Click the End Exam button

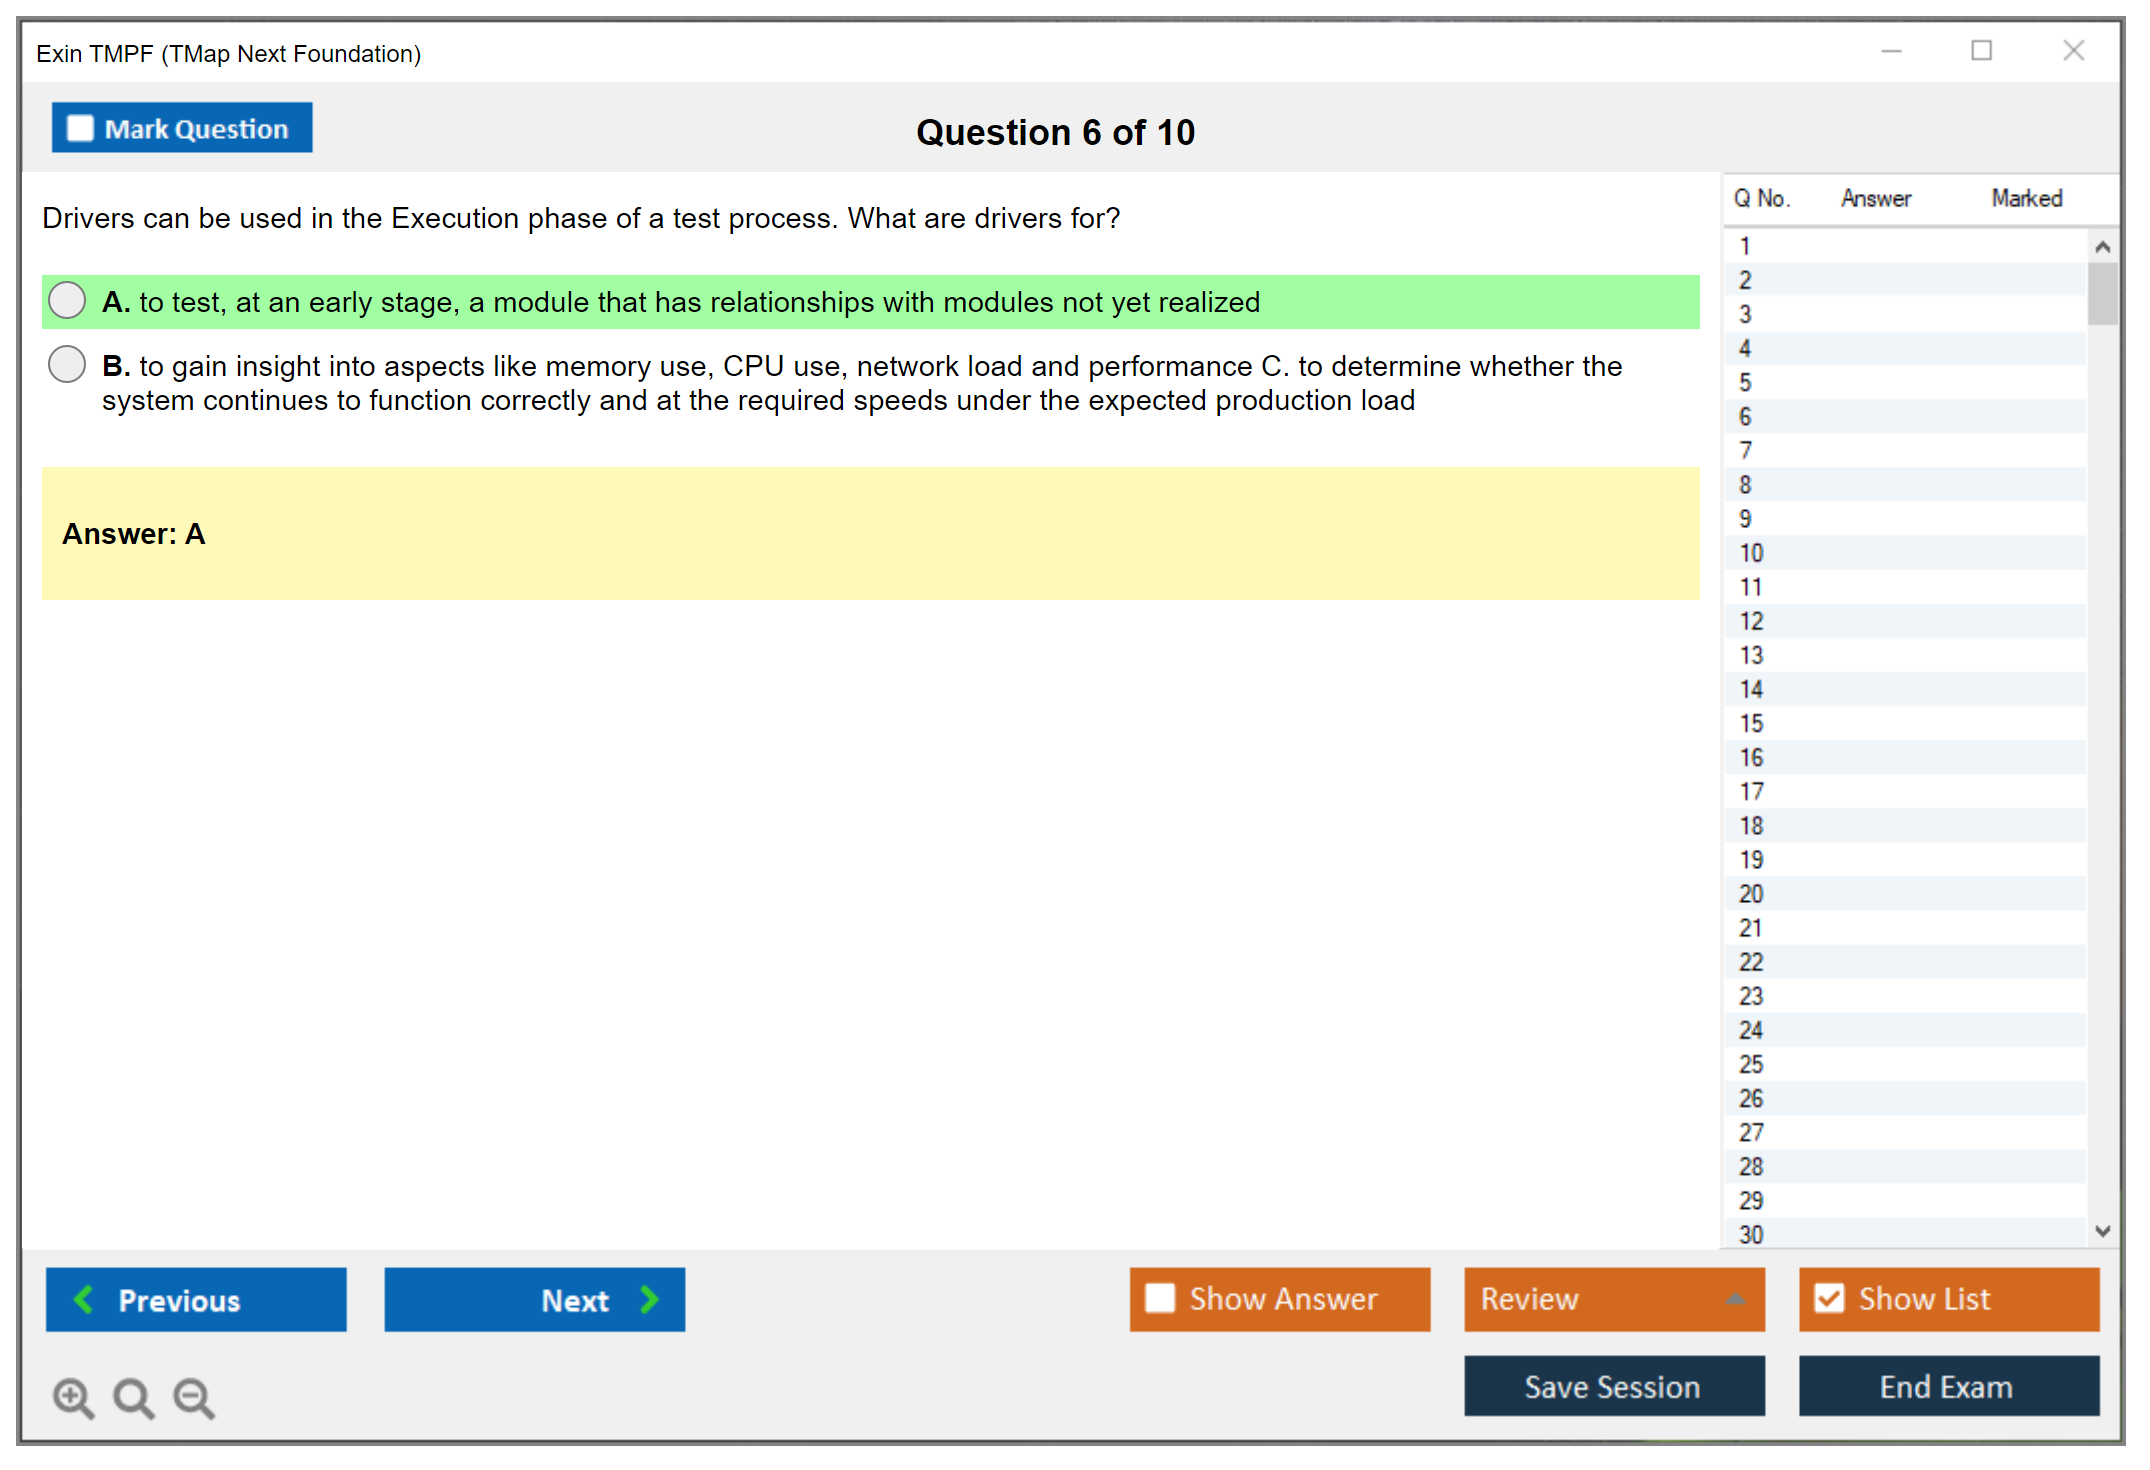(x=1947, y=1386)
